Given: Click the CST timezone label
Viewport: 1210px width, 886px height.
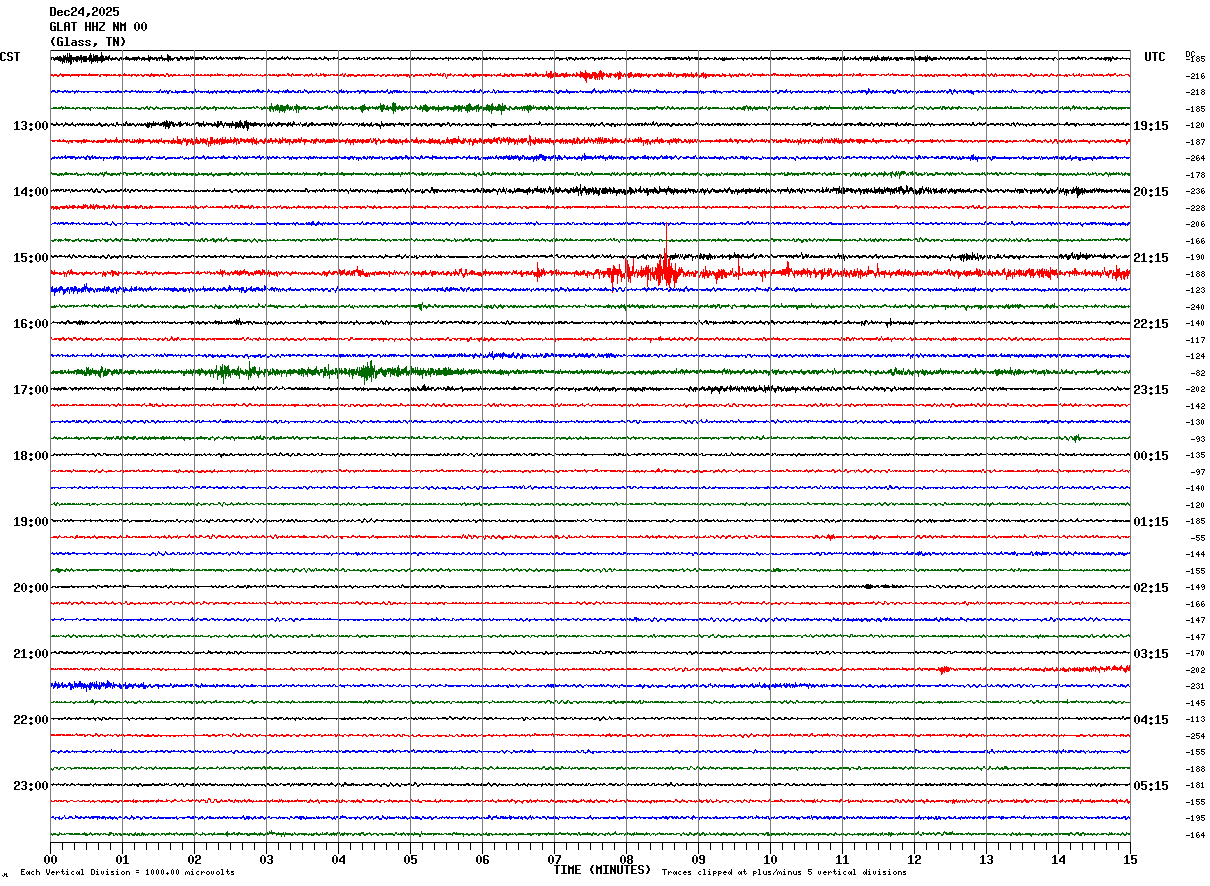Looking at the screenshot, I should coord(10,57).
